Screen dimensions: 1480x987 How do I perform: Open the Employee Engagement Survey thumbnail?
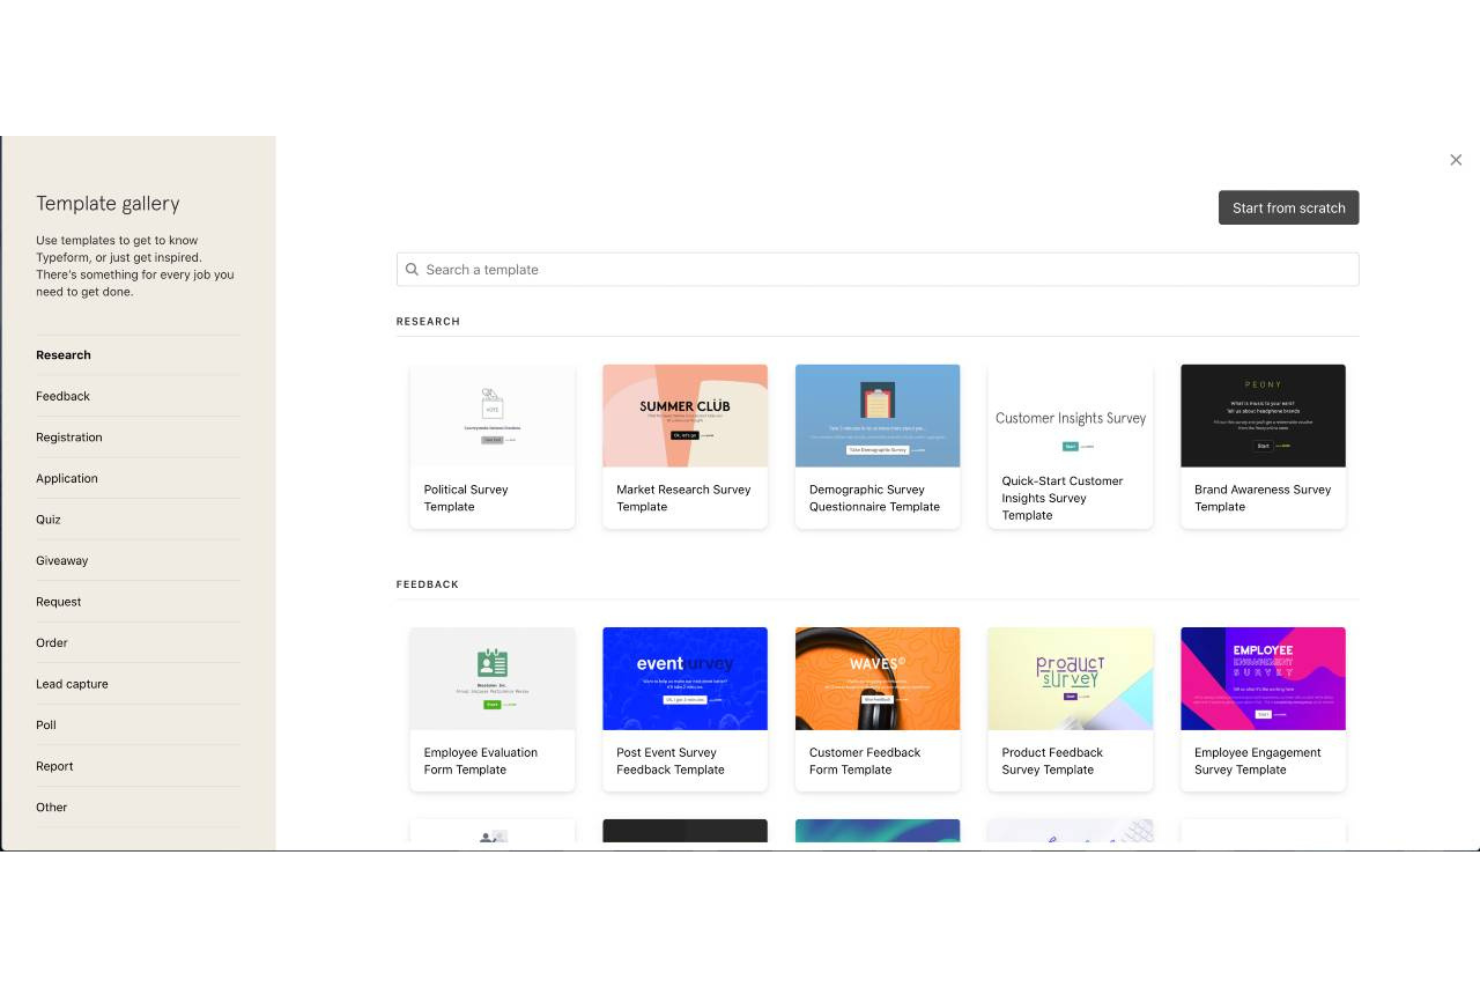(x=1263, y=678)
